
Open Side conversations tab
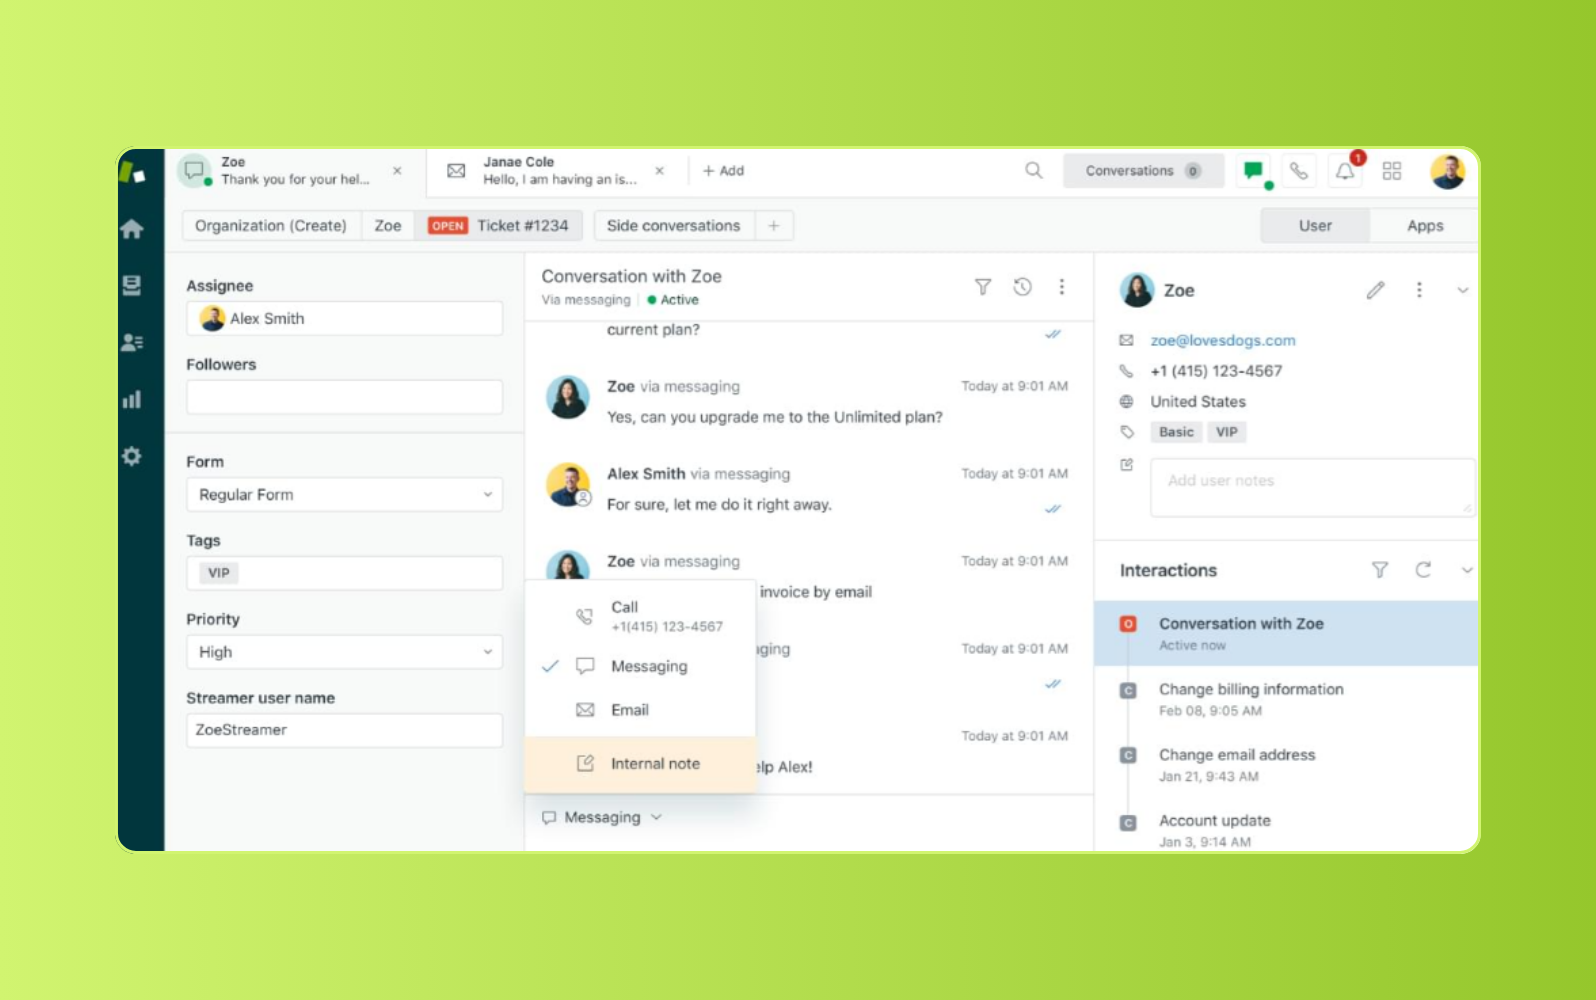coord(674,226)
